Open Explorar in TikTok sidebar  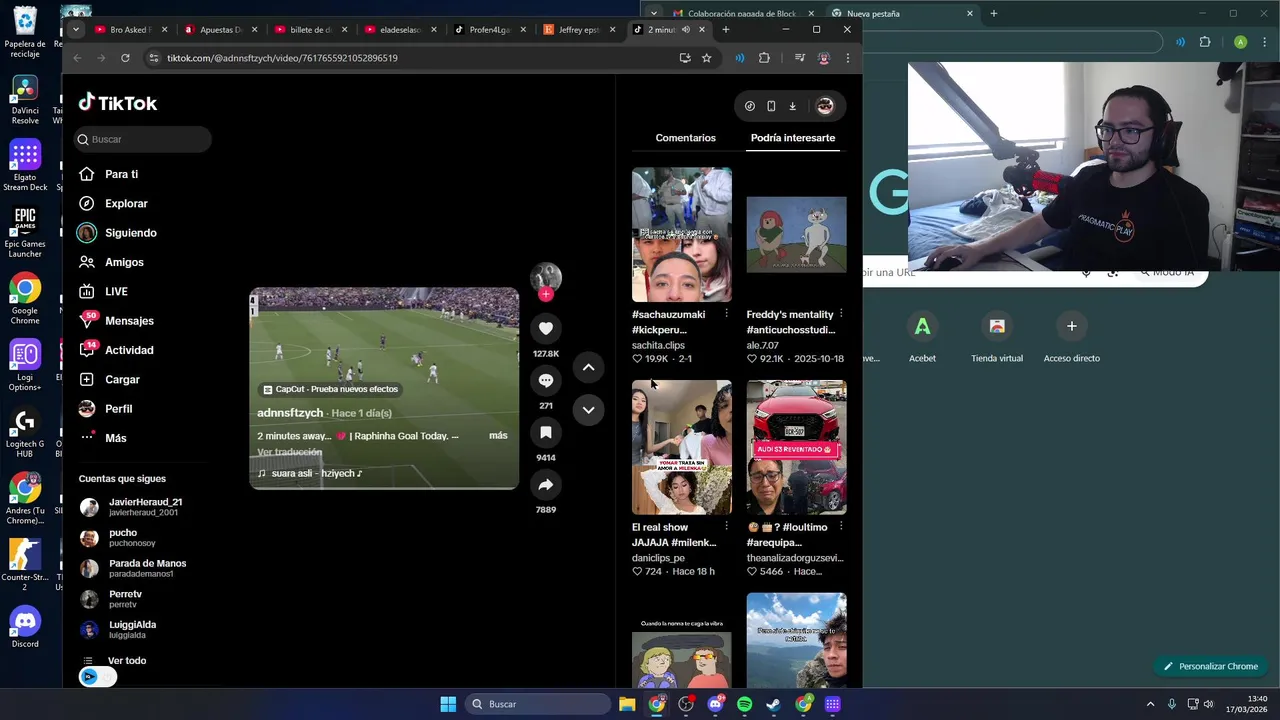pos(126,203)
